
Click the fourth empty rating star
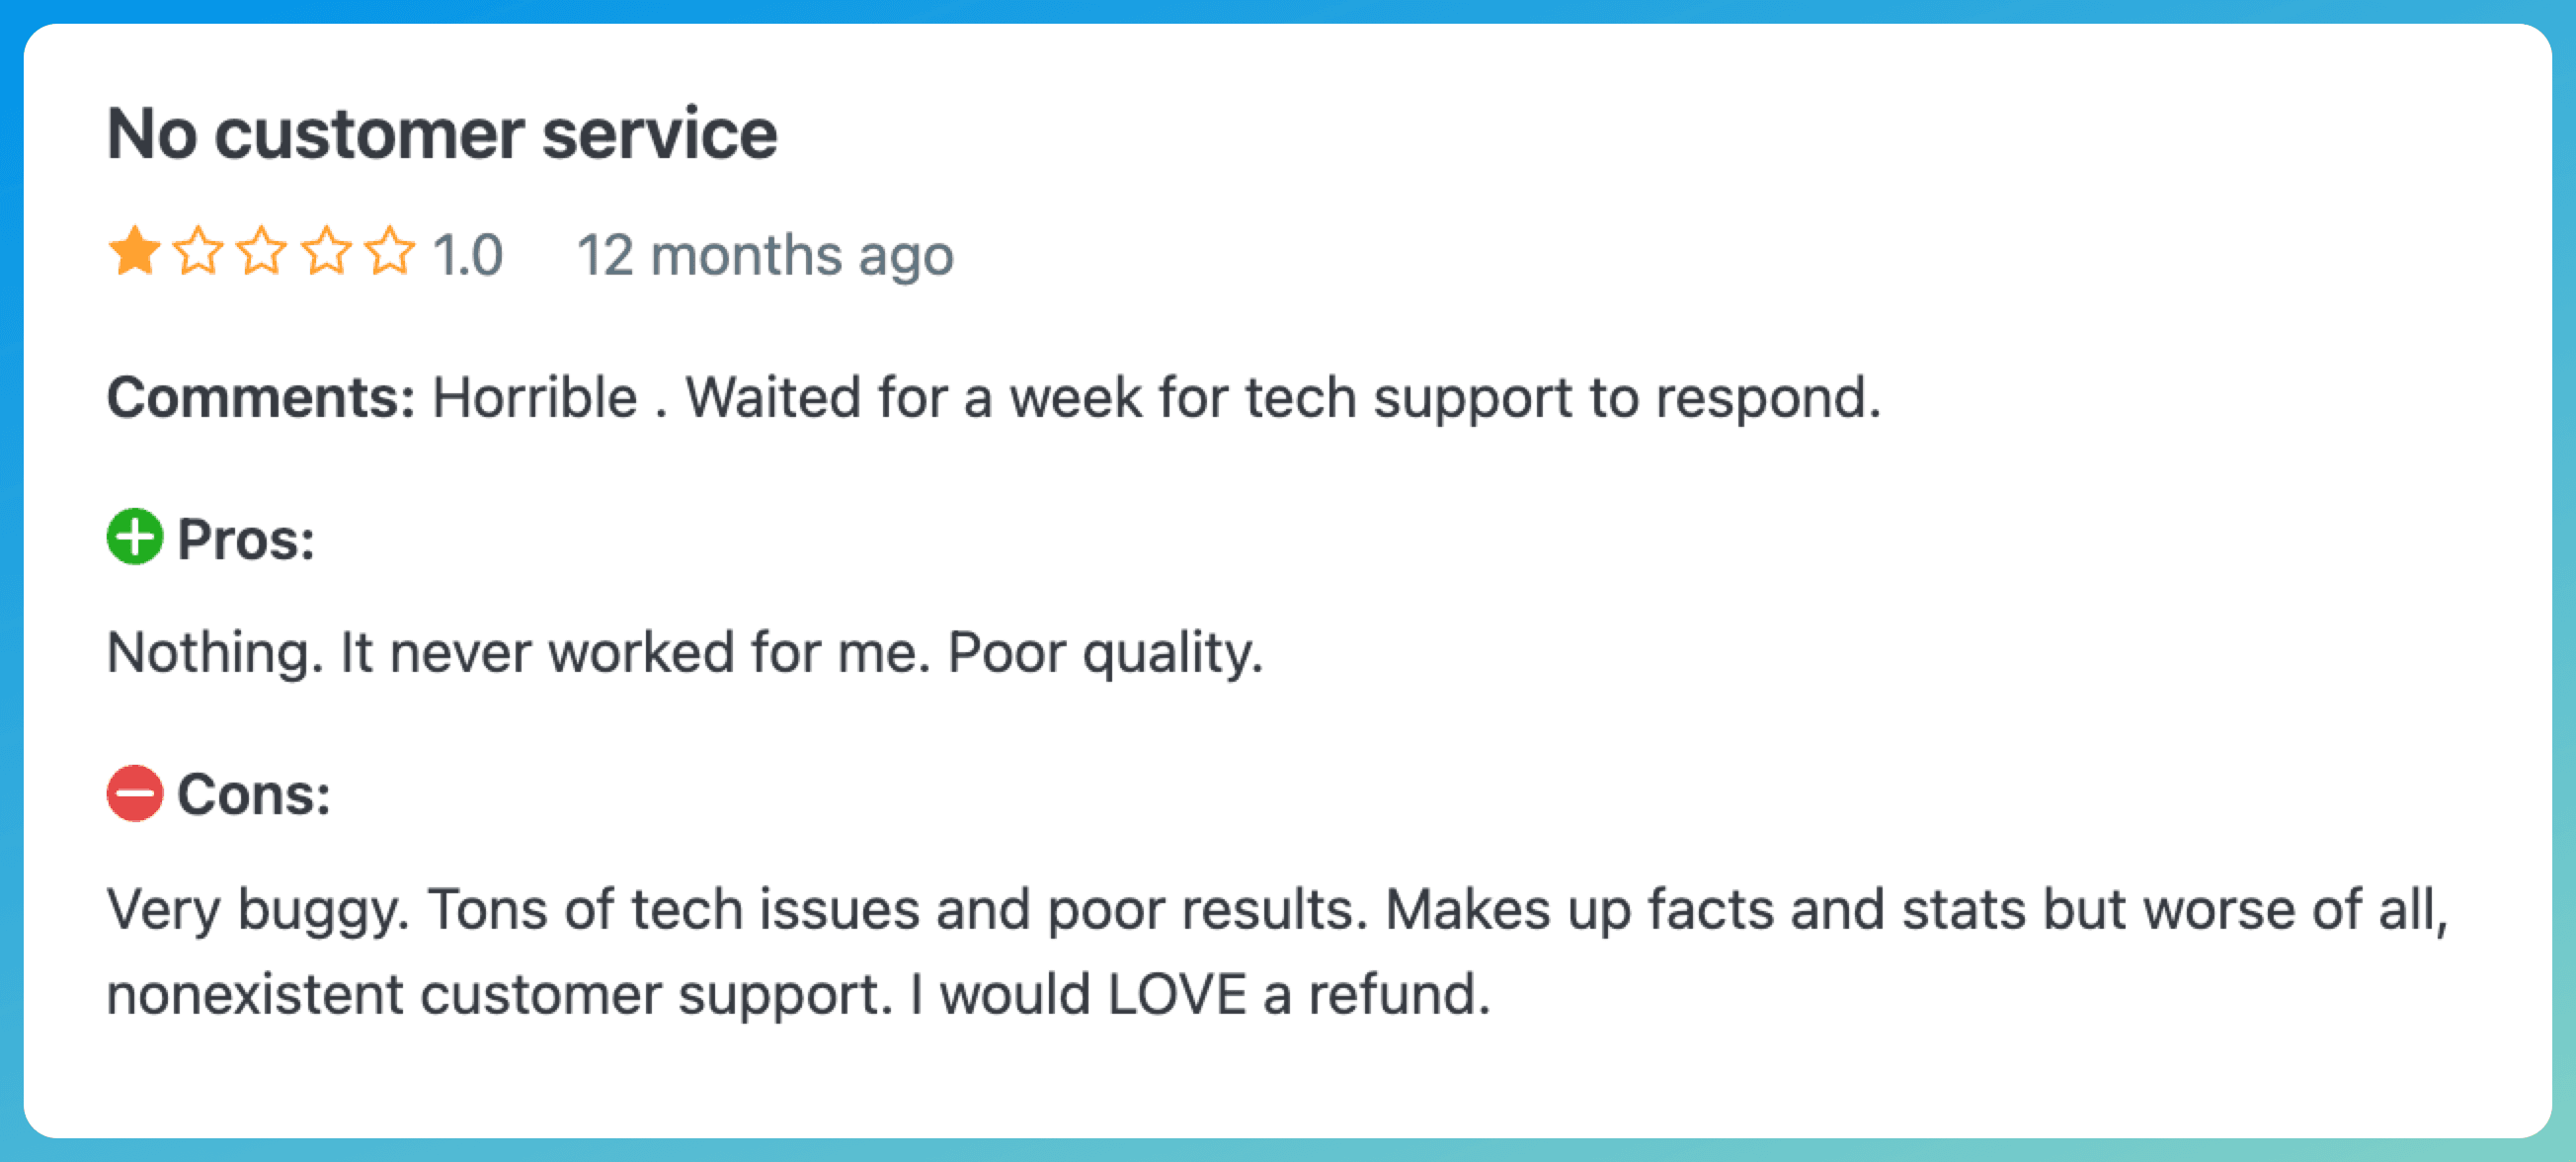click(326, 251)
